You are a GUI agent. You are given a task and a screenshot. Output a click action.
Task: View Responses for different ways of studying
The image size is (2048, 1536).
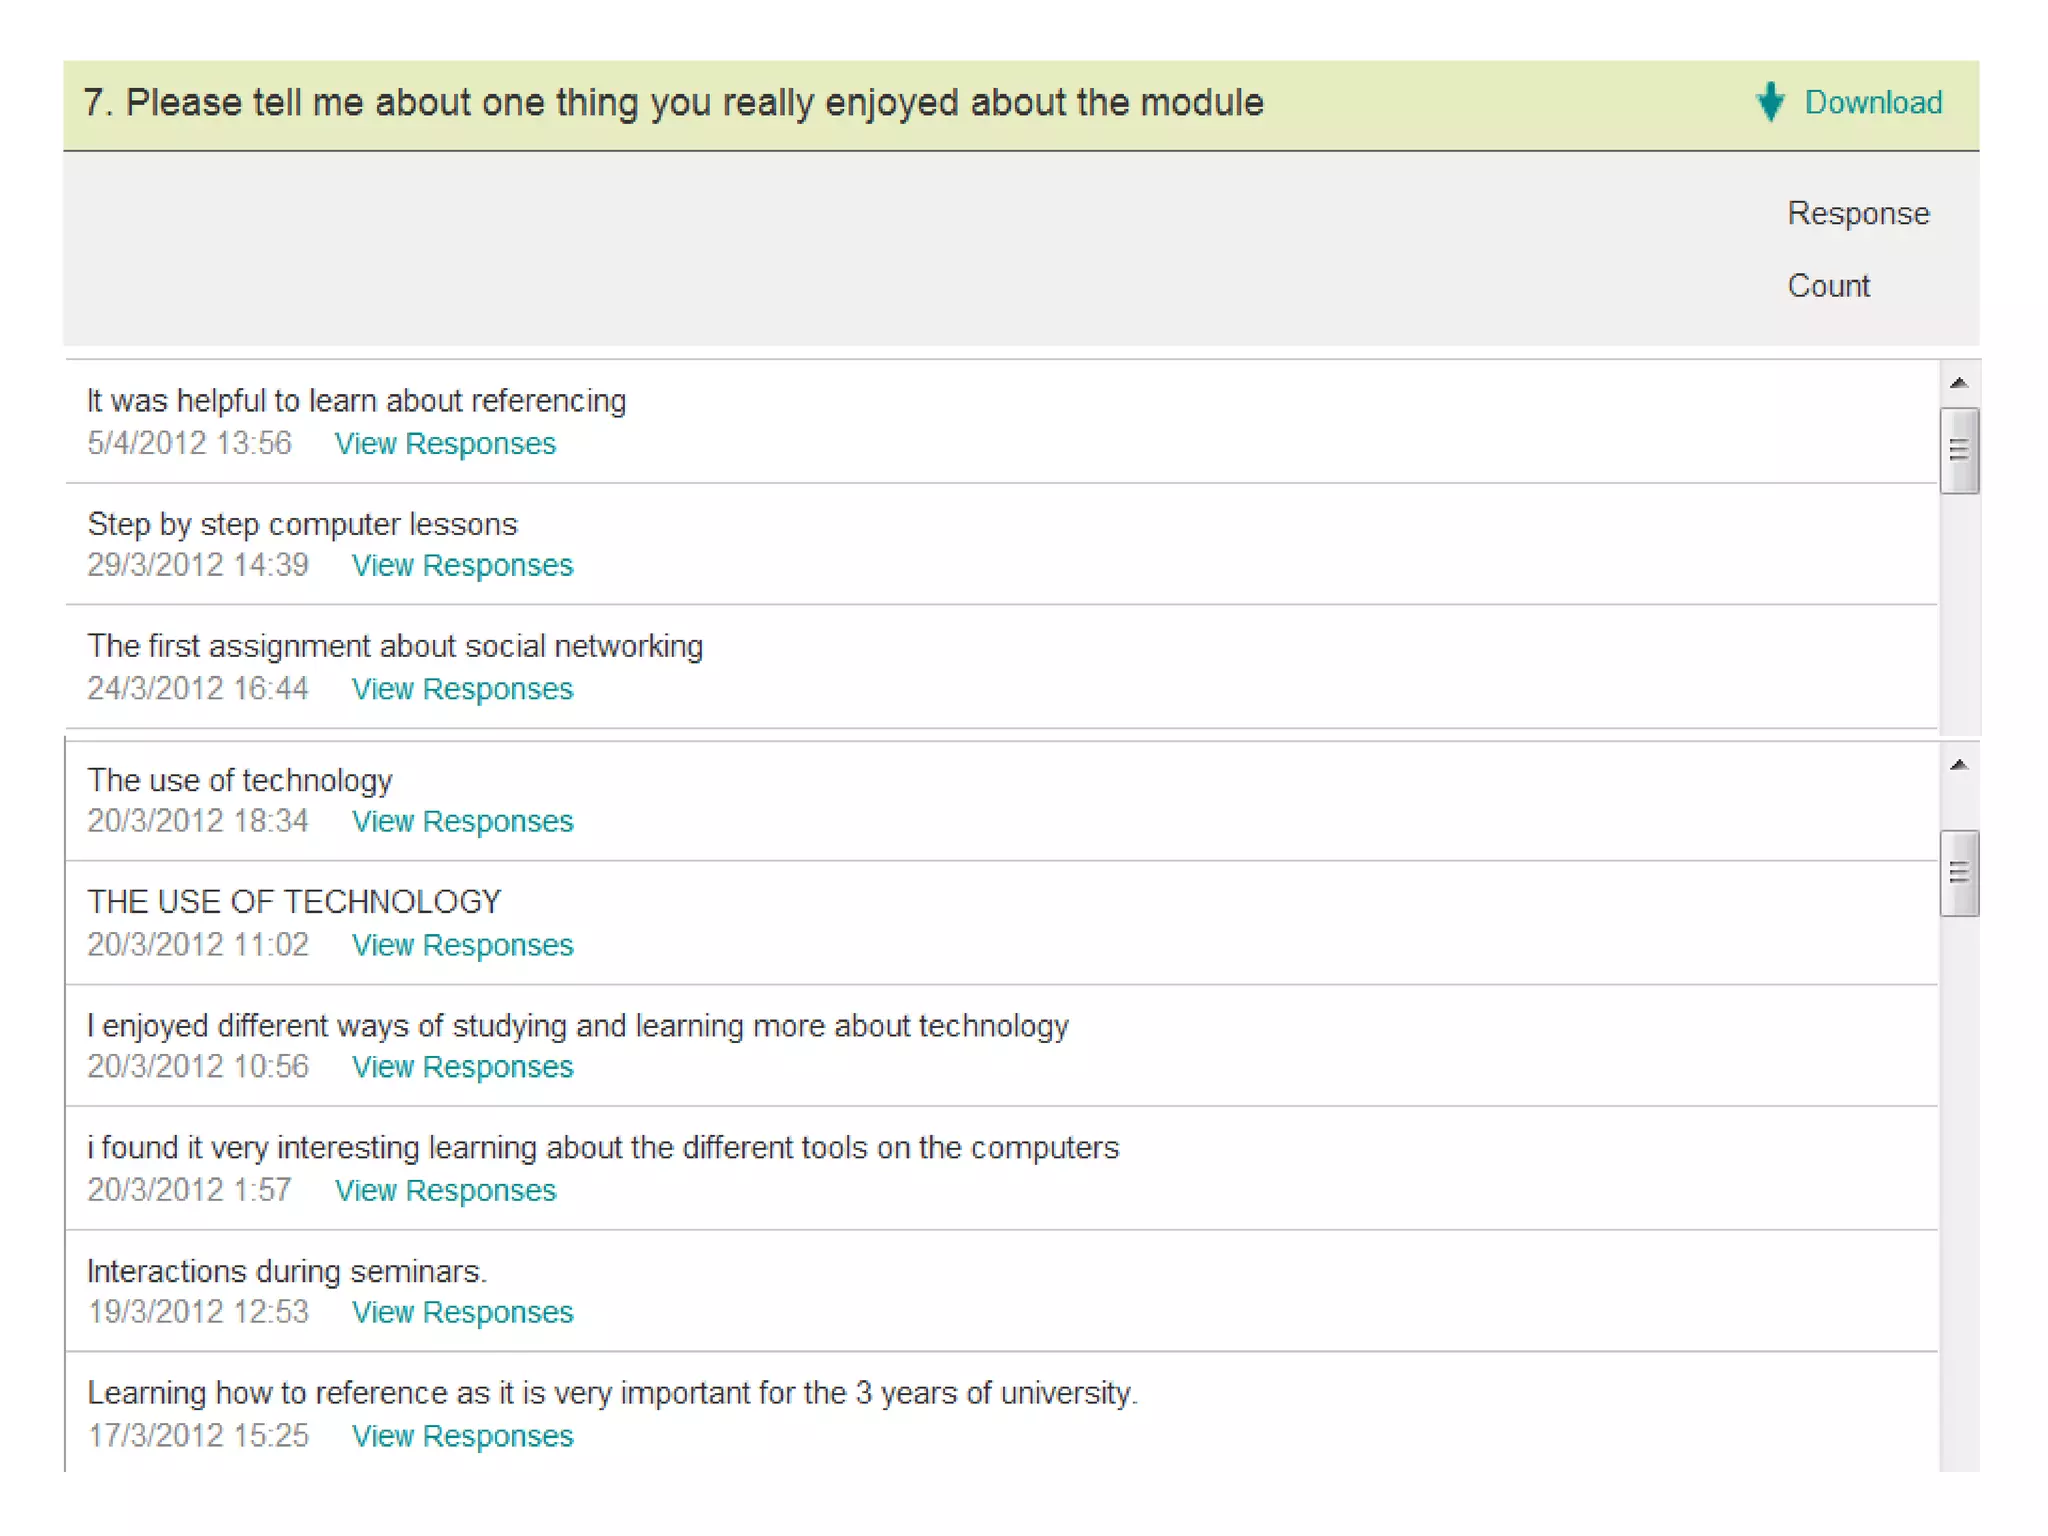click(462, 1067)
